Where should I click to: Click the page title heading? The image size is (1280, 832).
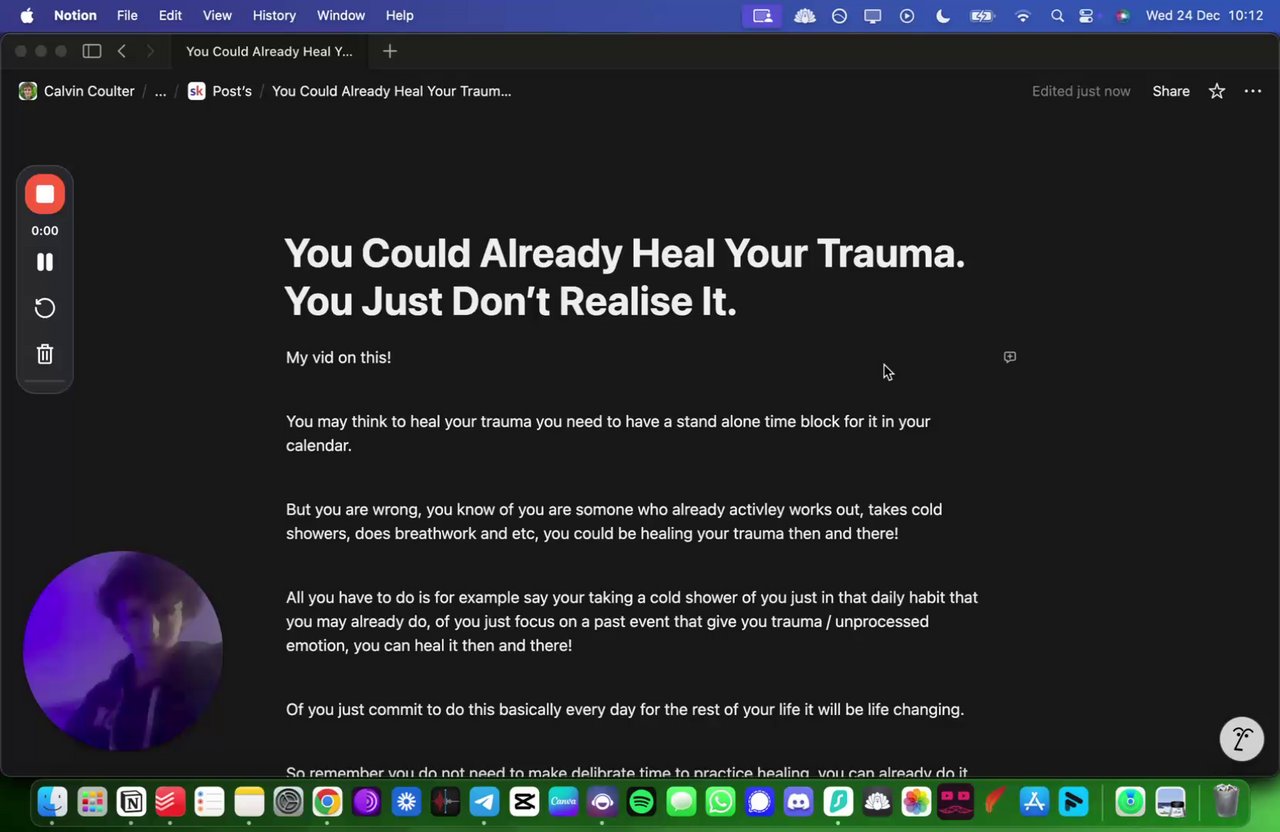(625, 277)
